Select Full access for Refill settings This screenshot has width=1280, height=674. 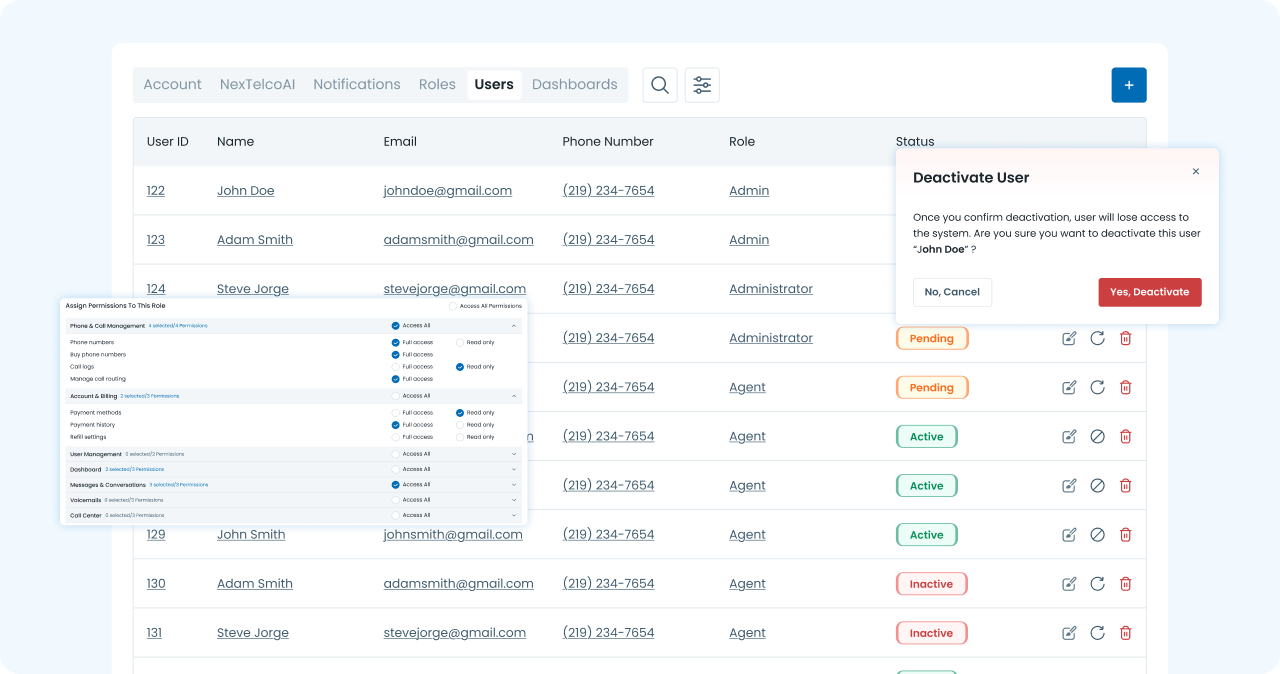pos(396,437)
